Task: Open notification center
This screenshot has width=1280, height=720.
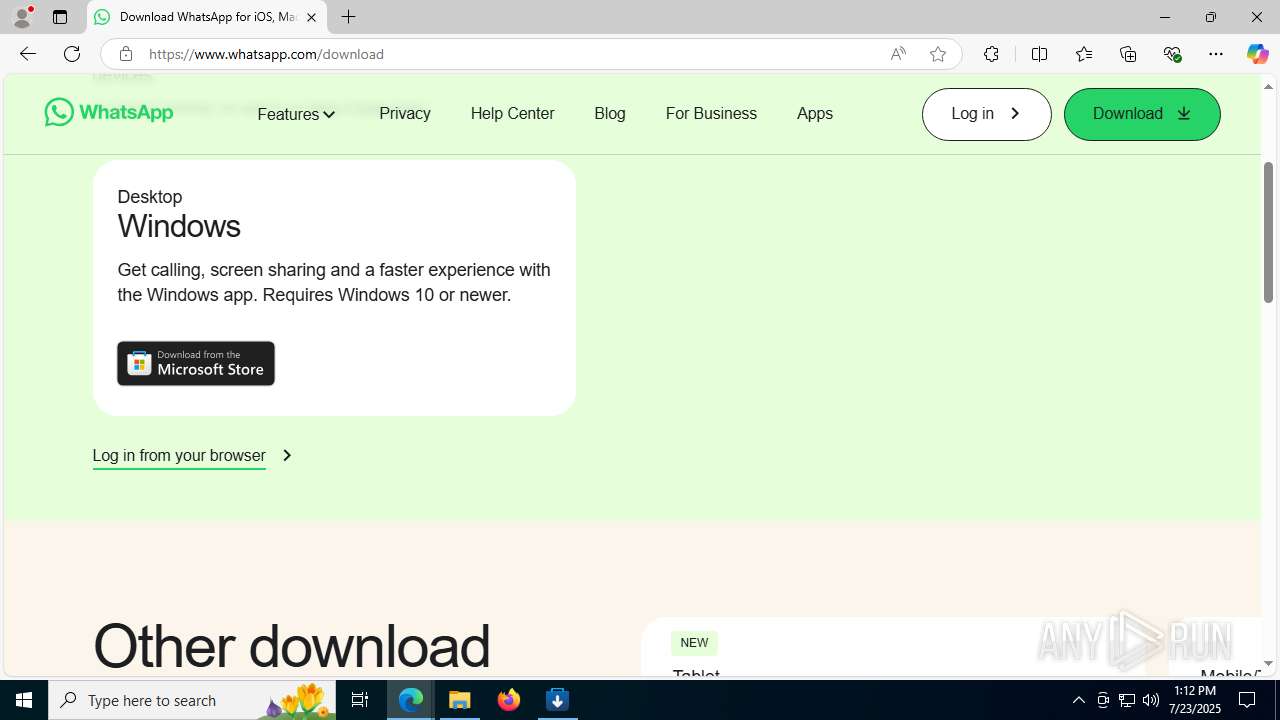Action: click(x=1247, y=700)
